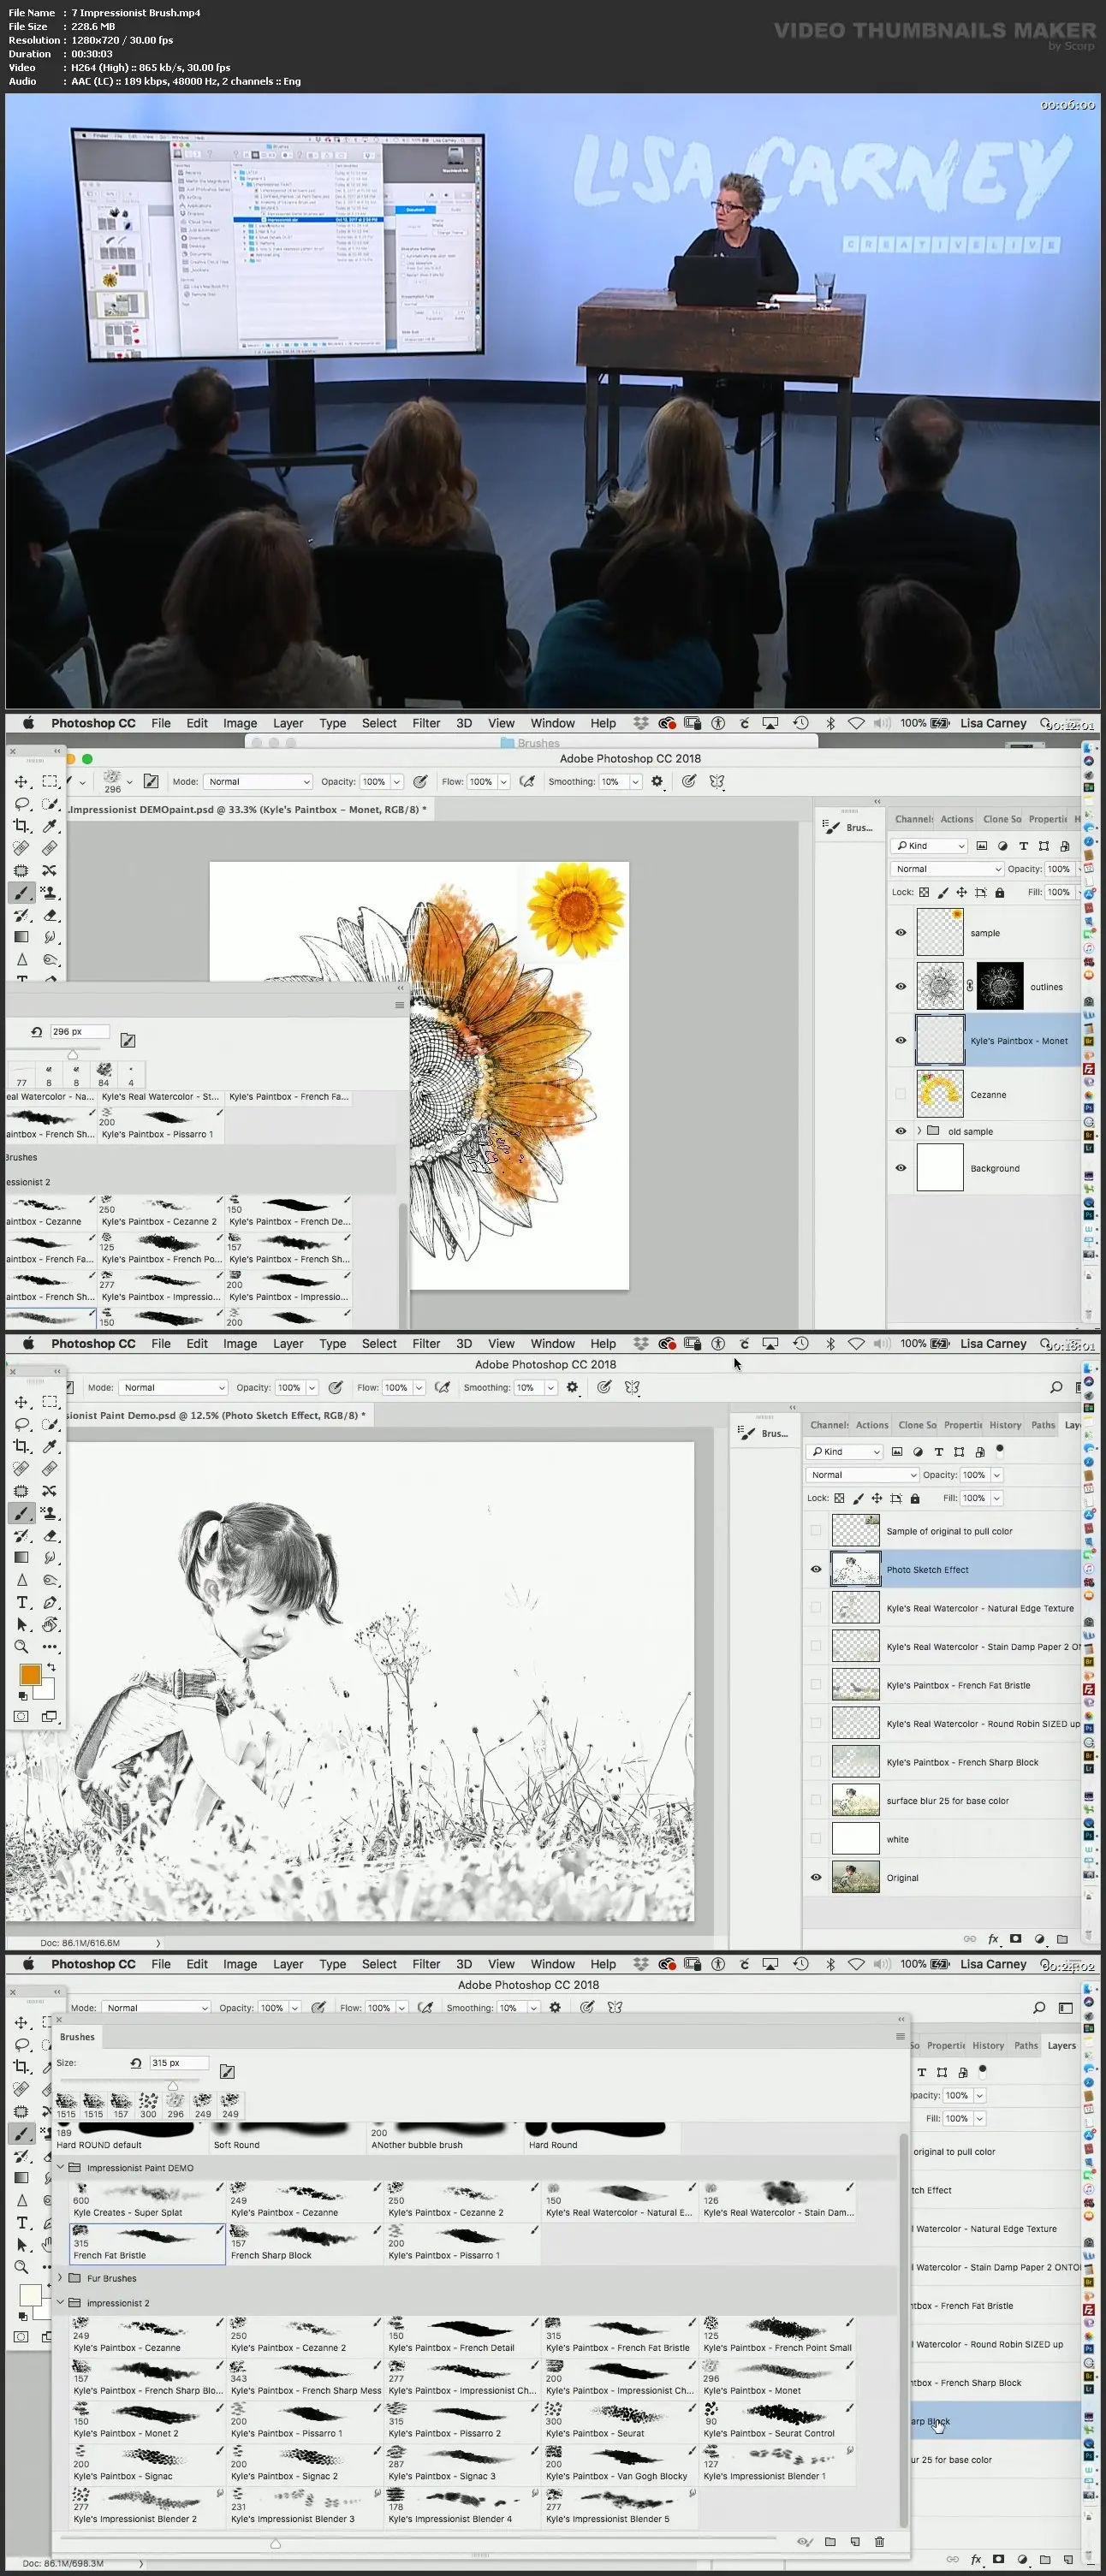Image resolution: width=1106 pixels, height=2576 pixels.
Task: Open the Brushes panel flyout menu icon
Action: pos(899,2036)
